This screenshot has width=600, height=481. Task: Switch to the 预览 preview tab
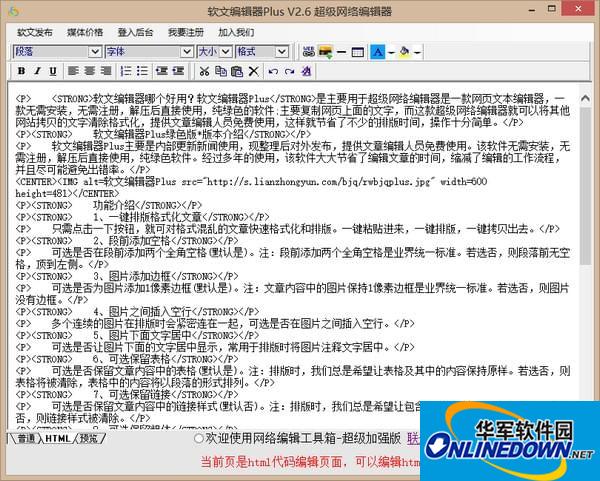[x=89, y=439]
